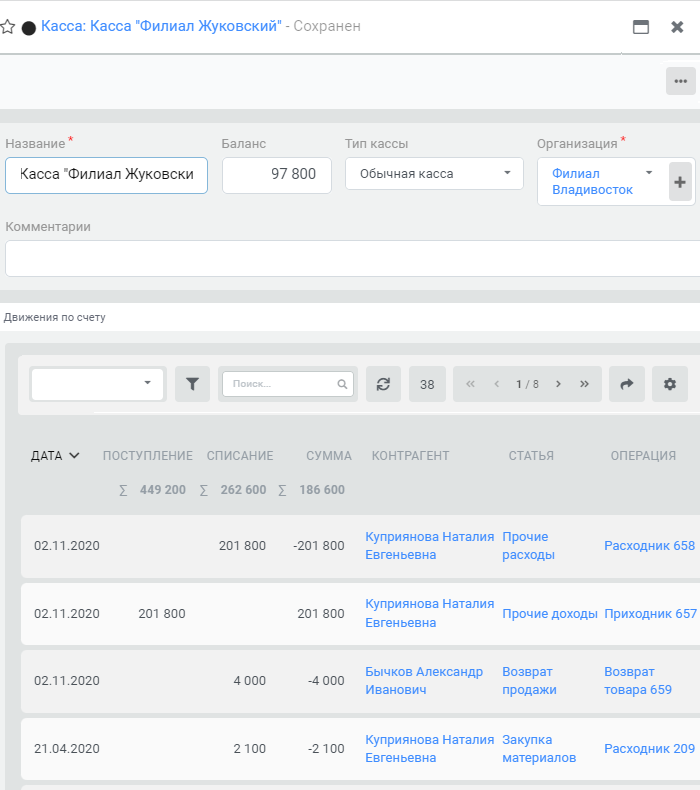Image resolution: width=700 pixels, height=790 pixels.
Task: Click the 1 / 8 page indicator
Action: point(527,384)
